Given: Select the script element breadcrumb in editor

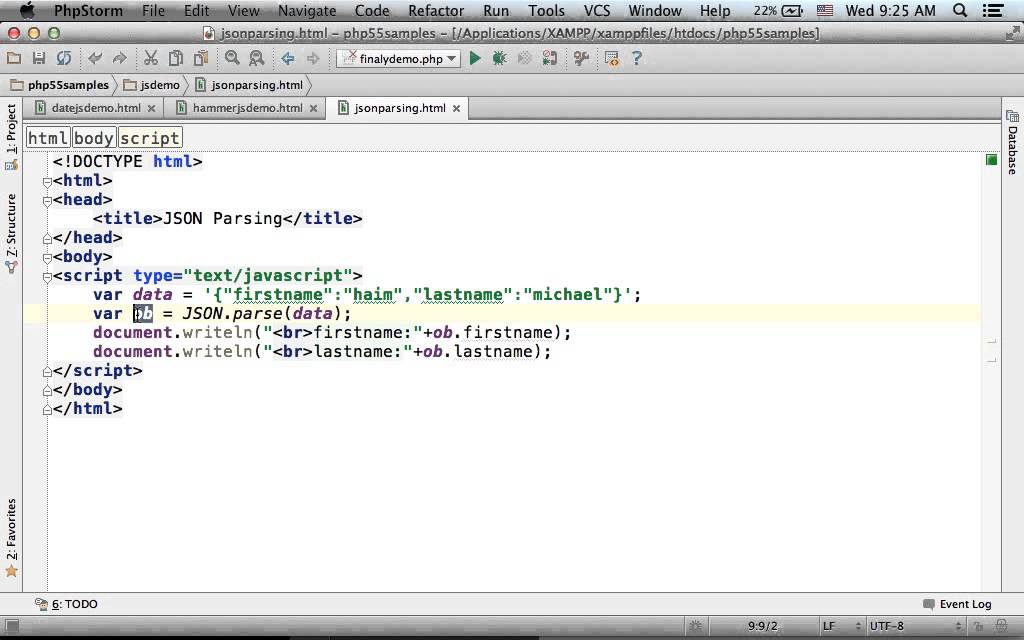Looking at the screenshot, I should point(150,138).
